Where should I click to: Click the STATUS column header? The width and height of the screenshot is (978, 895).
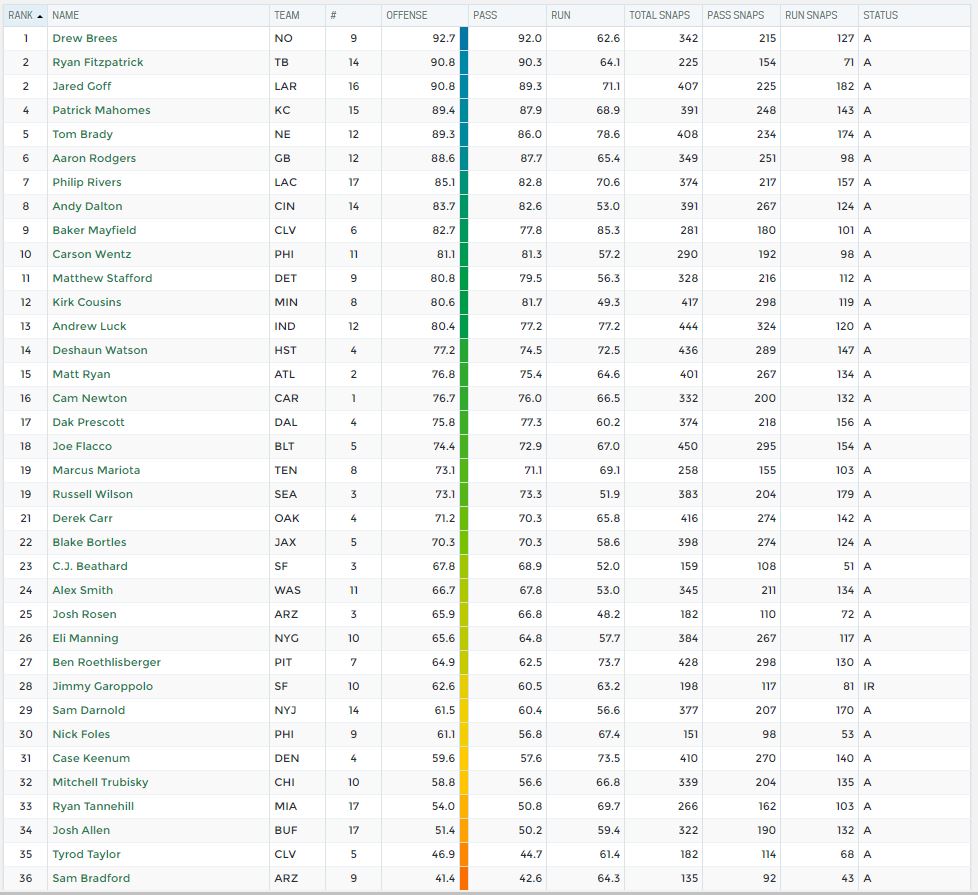pyautogui.click(x=880, y=16)
